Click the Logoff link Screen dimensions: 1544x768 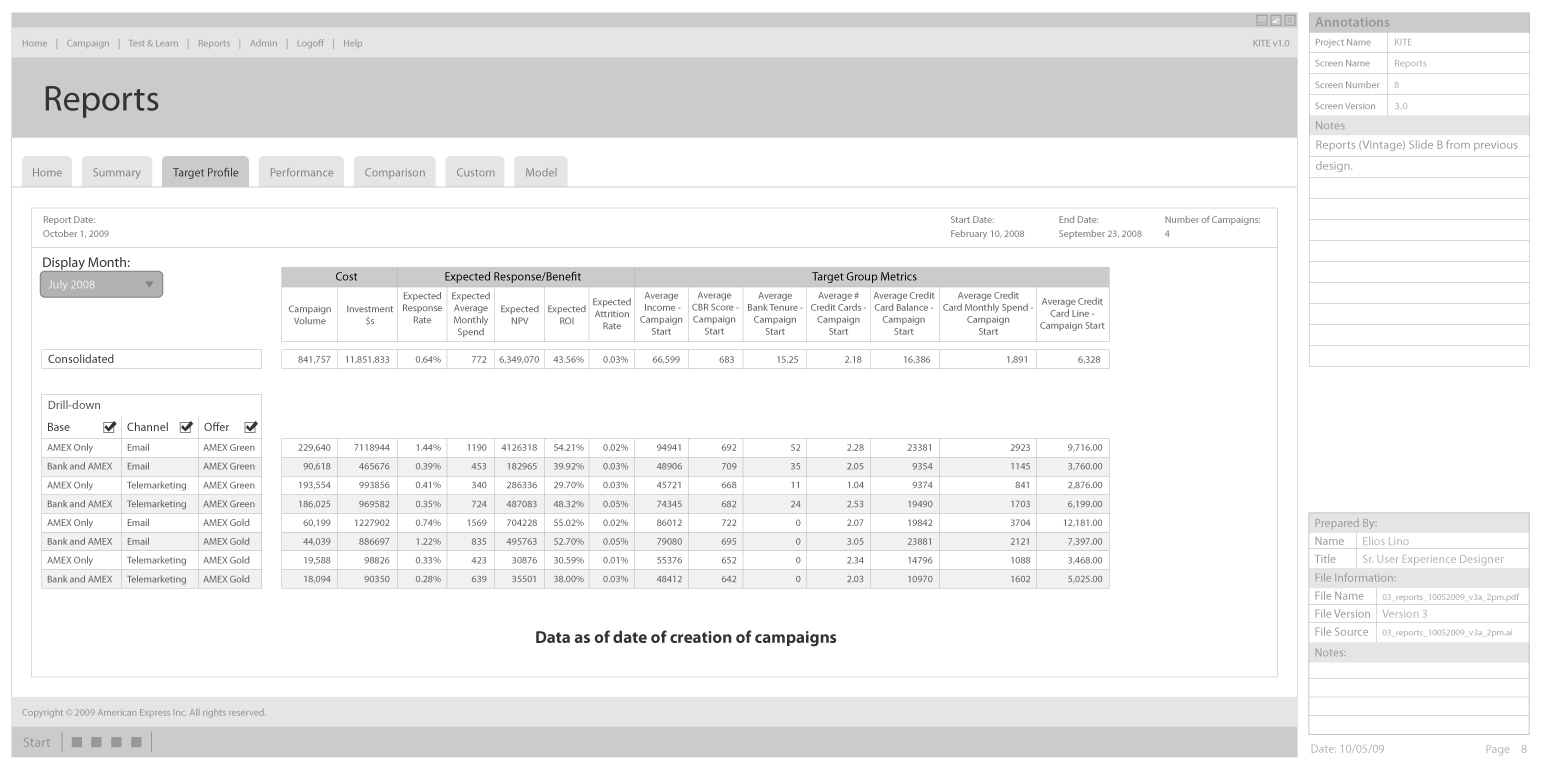310,43
